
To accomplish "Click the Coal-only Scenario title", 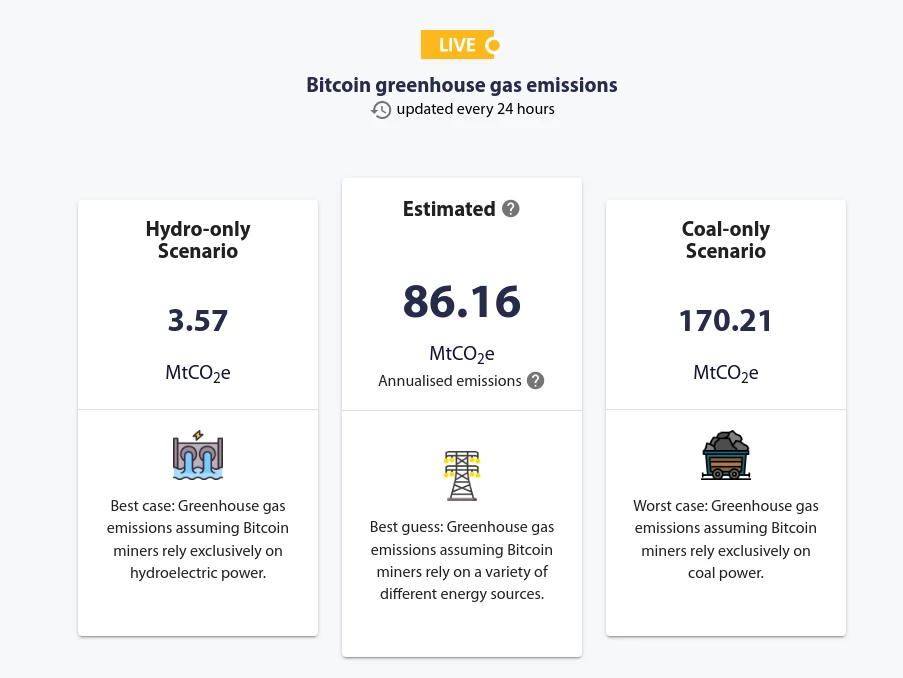I will pyautogui.click(x=725, y=240).
